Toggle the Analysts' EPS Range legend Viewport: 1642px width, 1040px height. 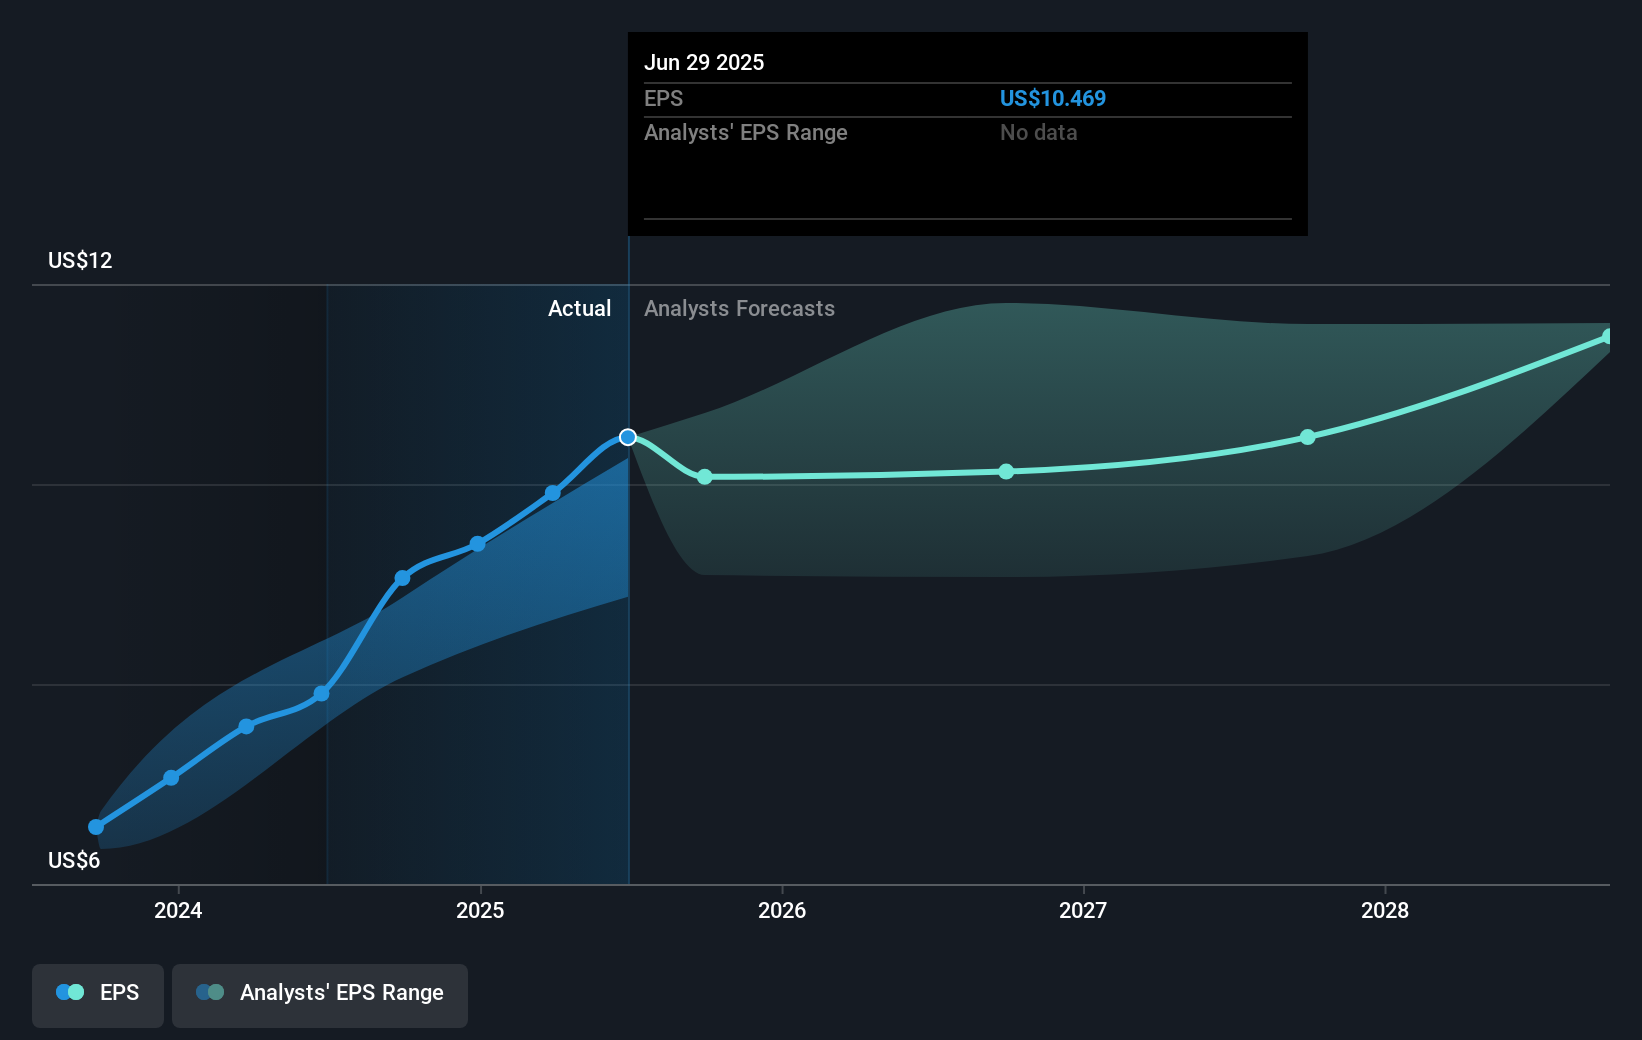pyautogui.click(x=319, y=994)
